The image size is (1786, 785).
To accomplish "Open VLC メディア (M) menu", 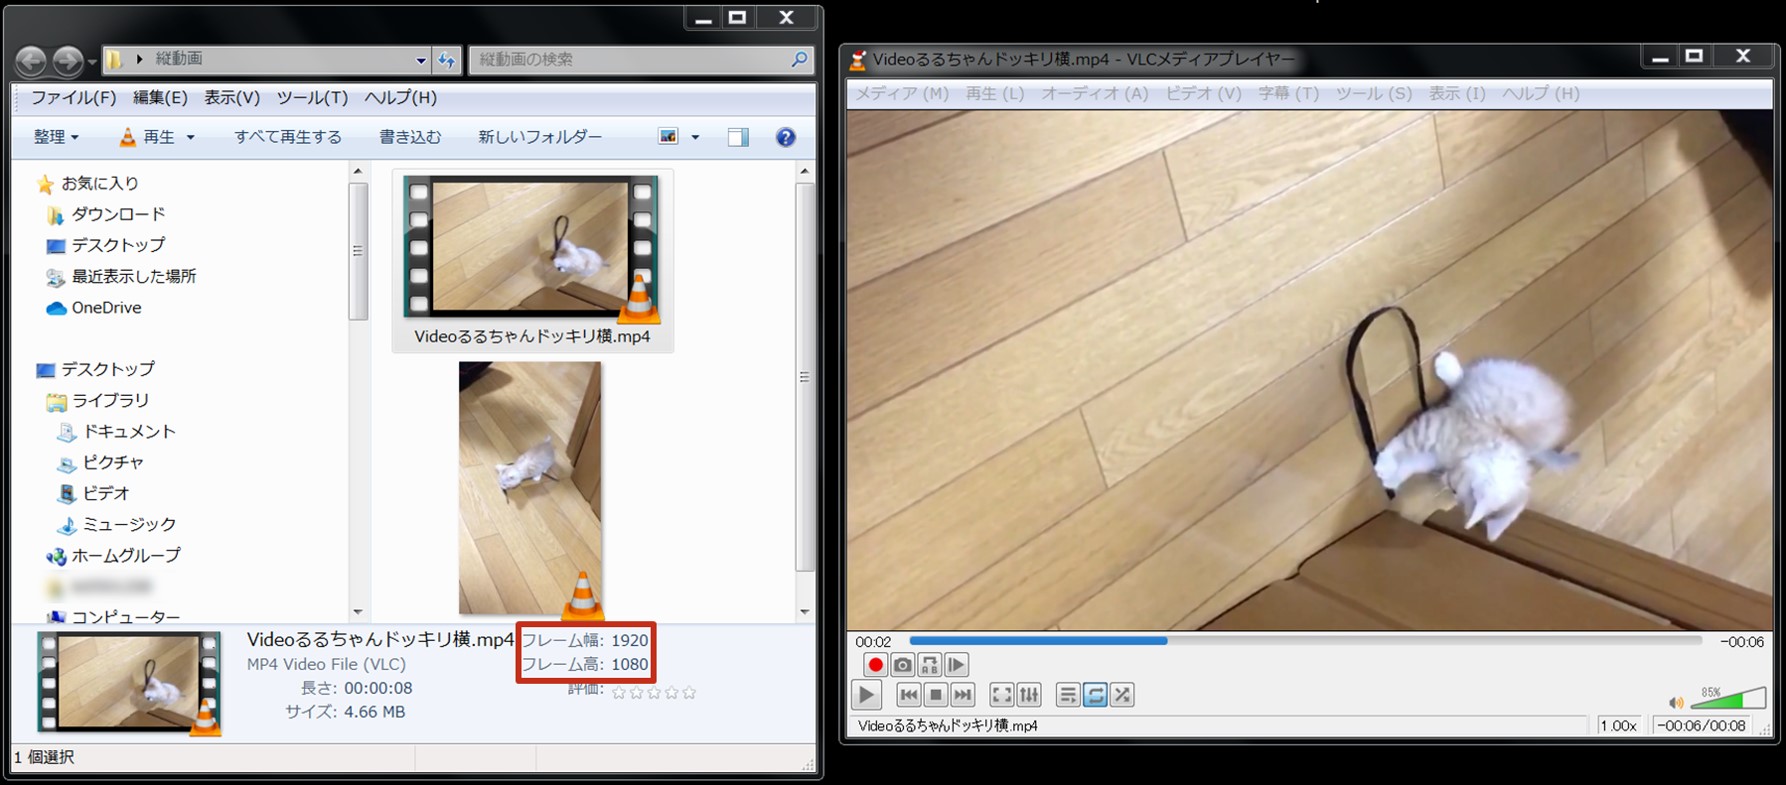I will (902, 93).
